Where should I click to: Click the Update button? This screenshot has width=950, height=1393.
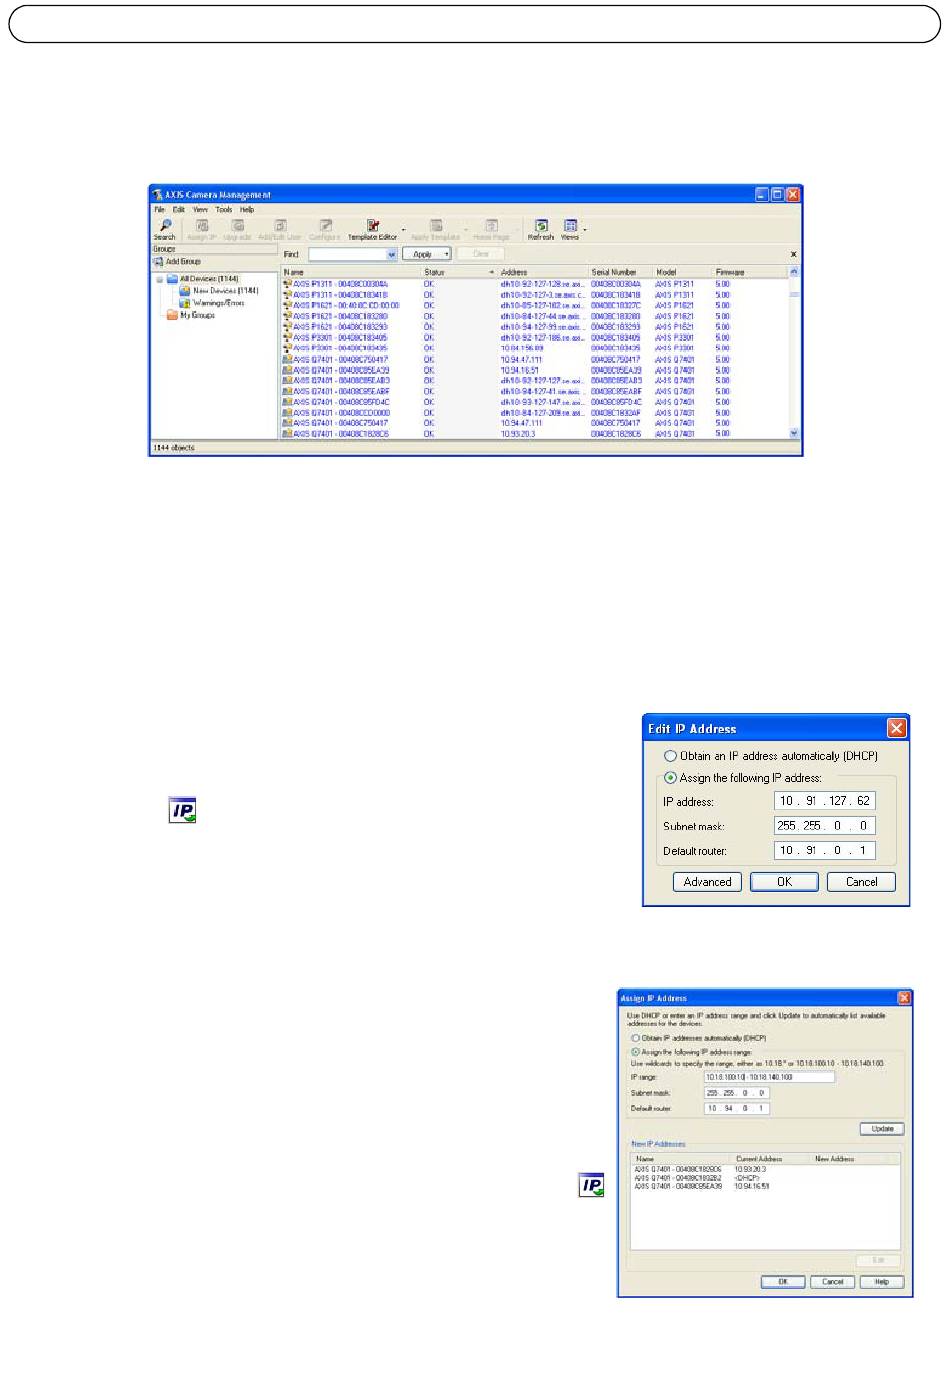click(882, 1129)
